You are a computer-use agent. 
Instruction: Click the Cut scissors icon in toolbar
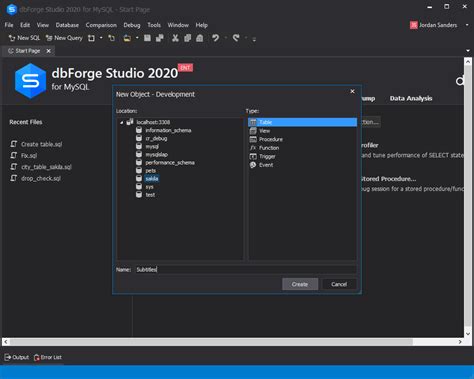[175, 38]
